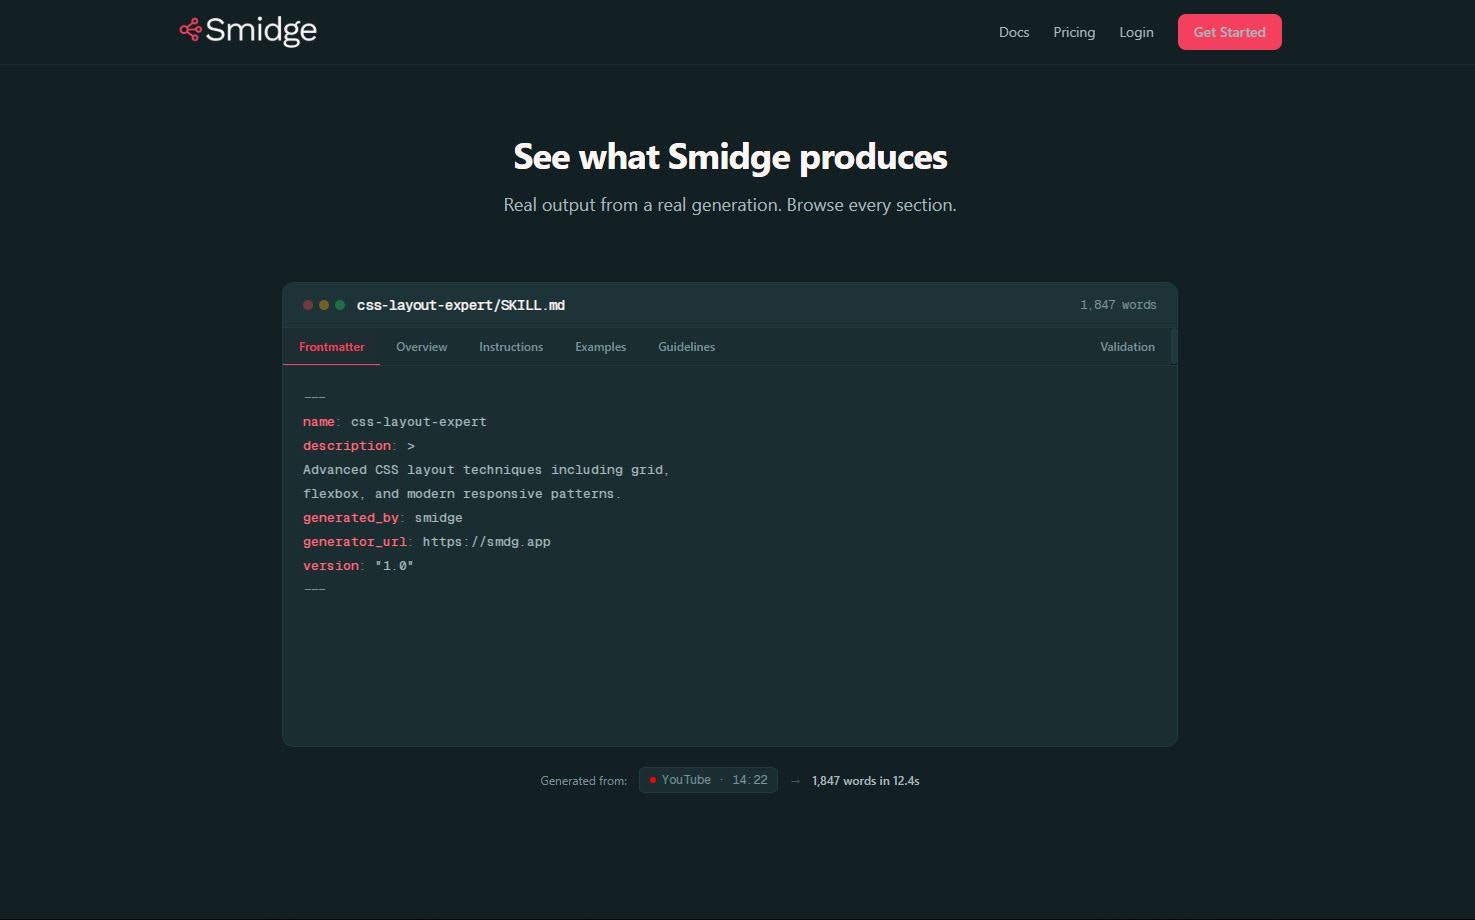Click the Get Started button
The height and width of the screenshot is (920, 1475).
(1229, 32)
